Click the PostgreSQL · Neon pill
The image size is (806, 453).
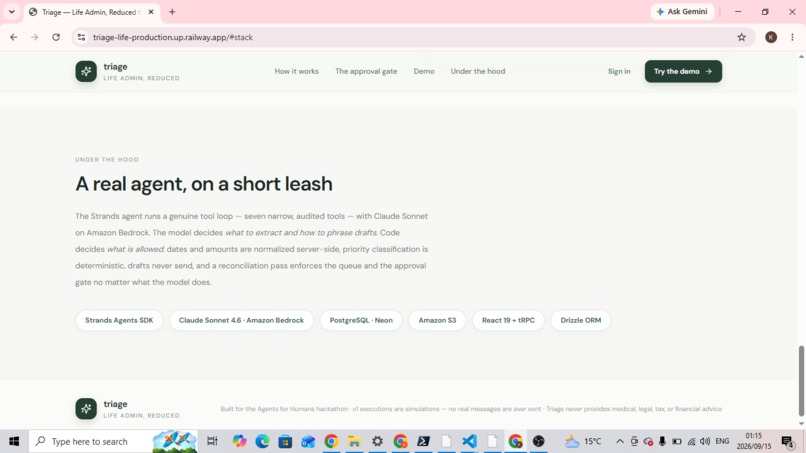pyautogui.click(x=361, y=320)
